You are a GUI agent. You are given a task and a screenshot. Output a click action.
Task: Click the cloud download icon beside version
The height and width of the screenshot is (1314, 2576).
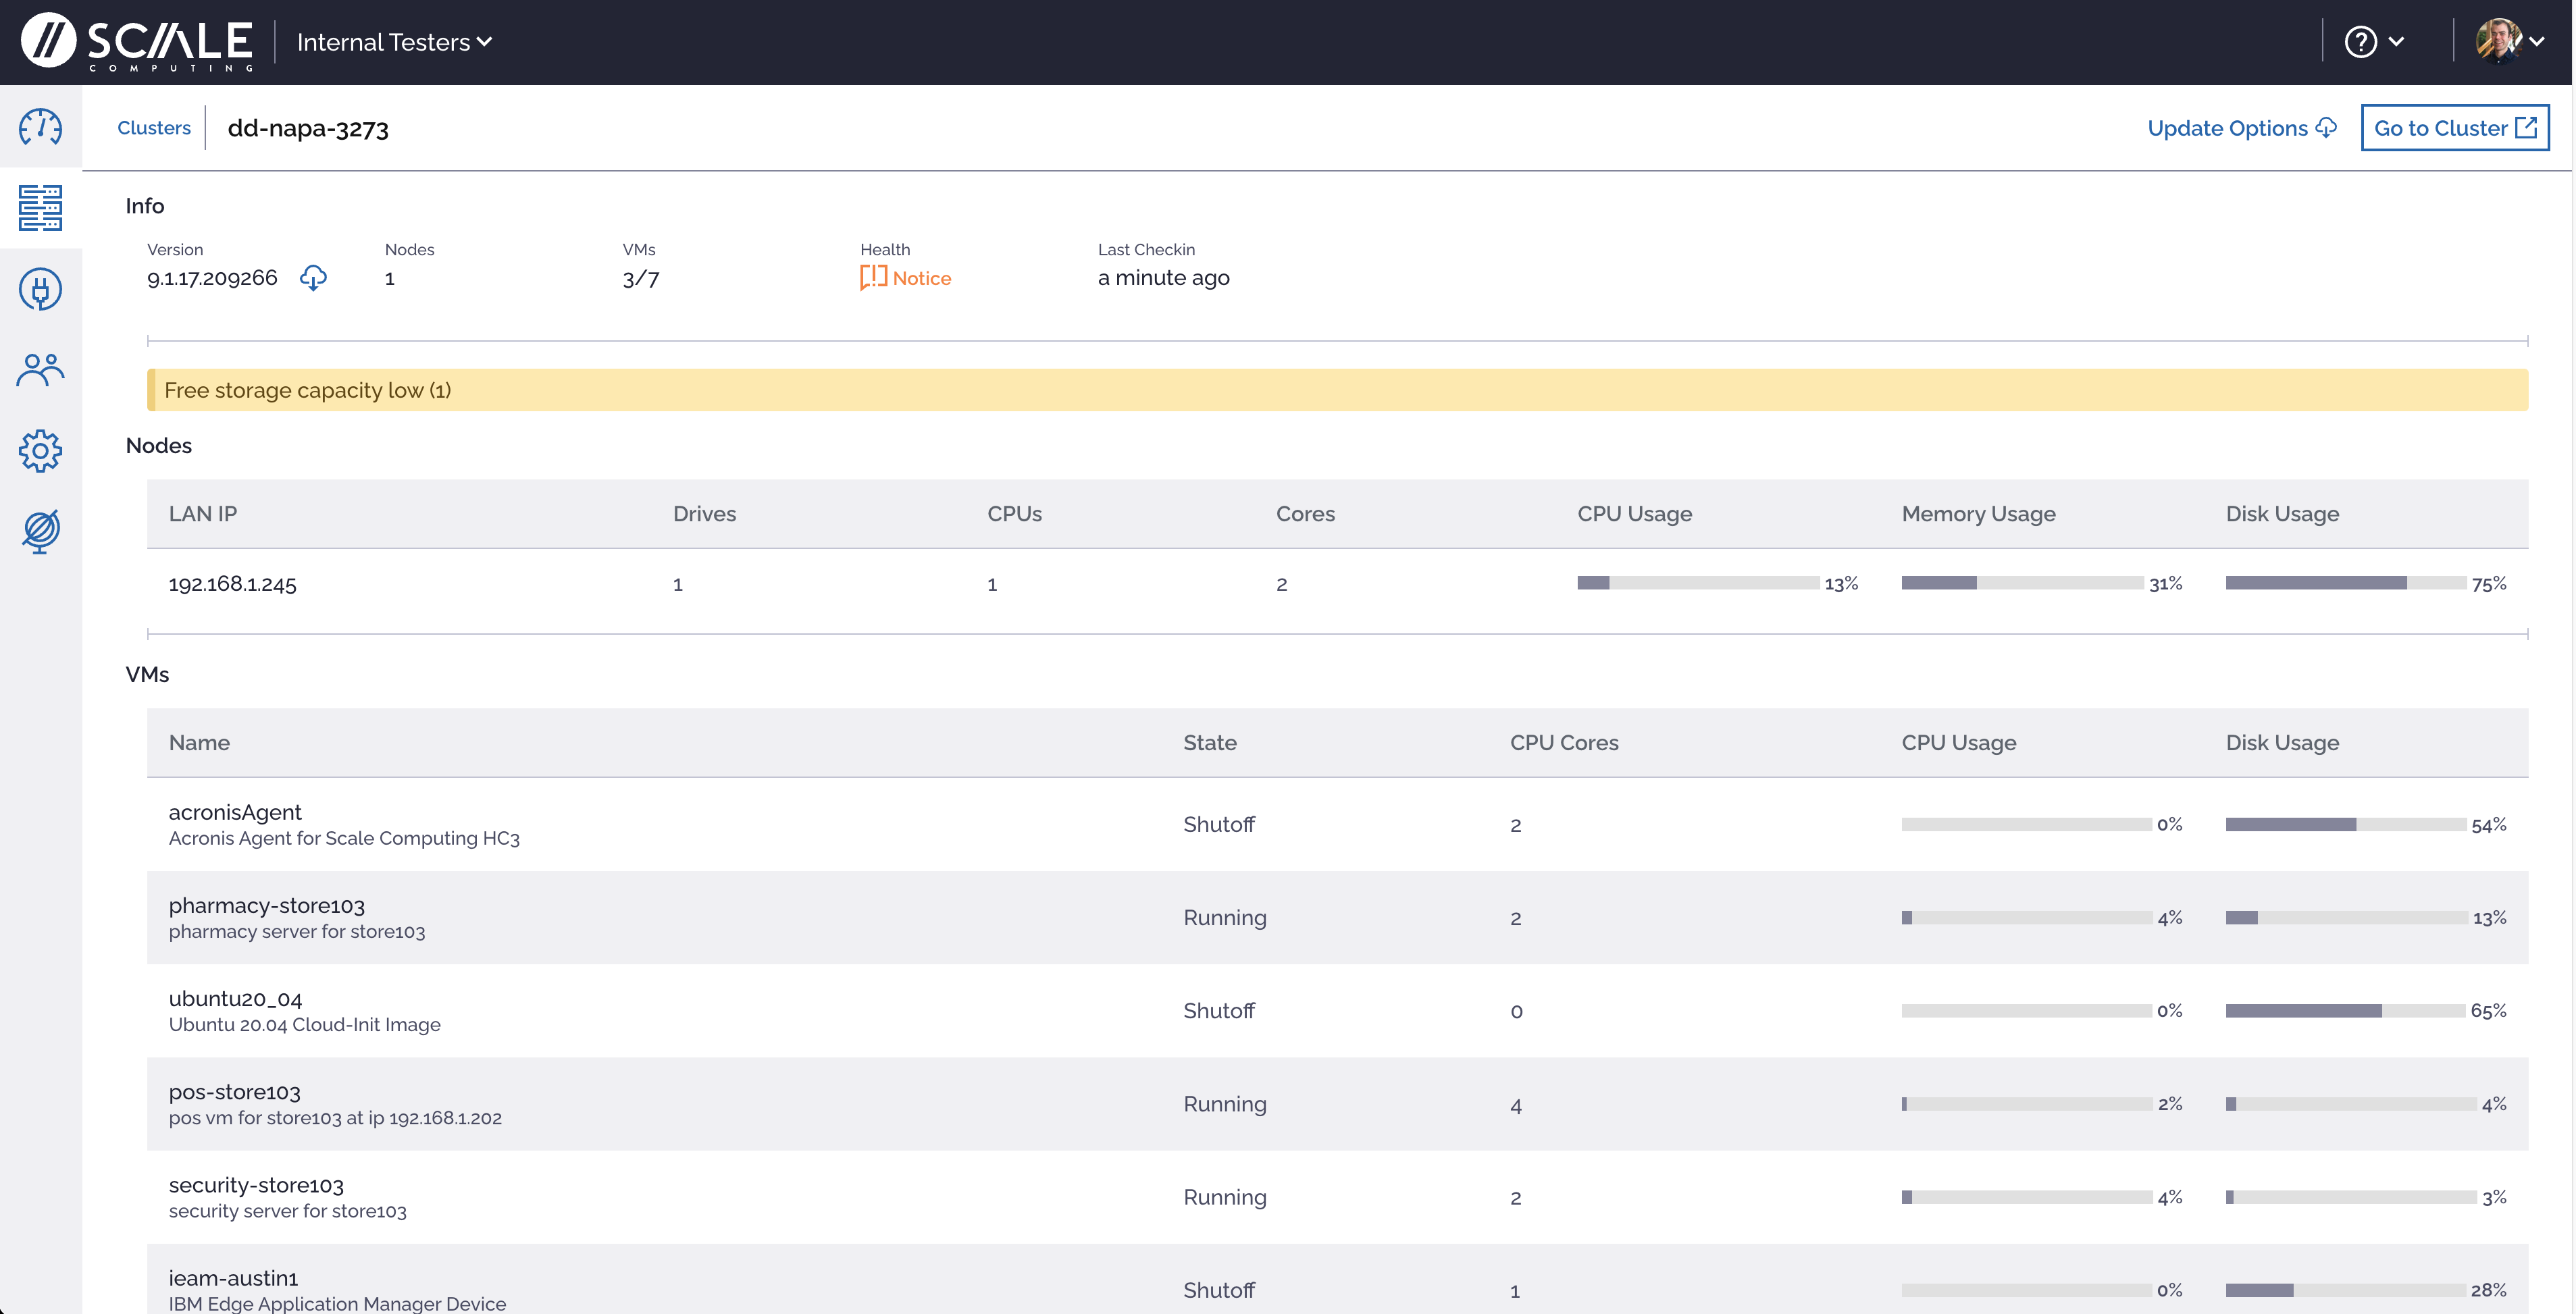click(313, 278)
